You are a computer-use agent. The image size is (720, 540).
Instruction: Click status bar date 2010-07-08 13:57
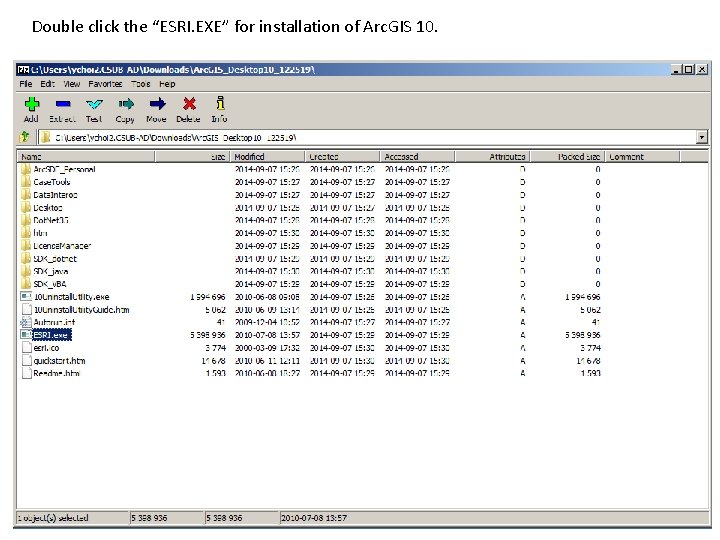click(314, 518)
